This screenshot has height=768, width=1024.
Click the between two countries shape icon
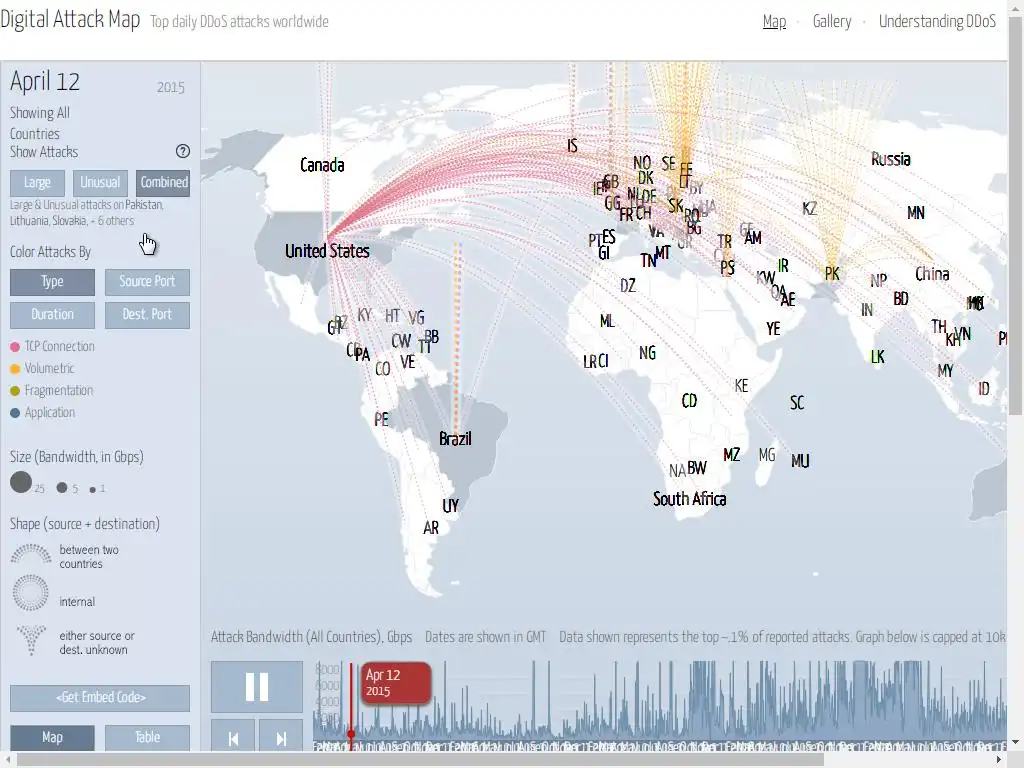click(x=31, y=554)
